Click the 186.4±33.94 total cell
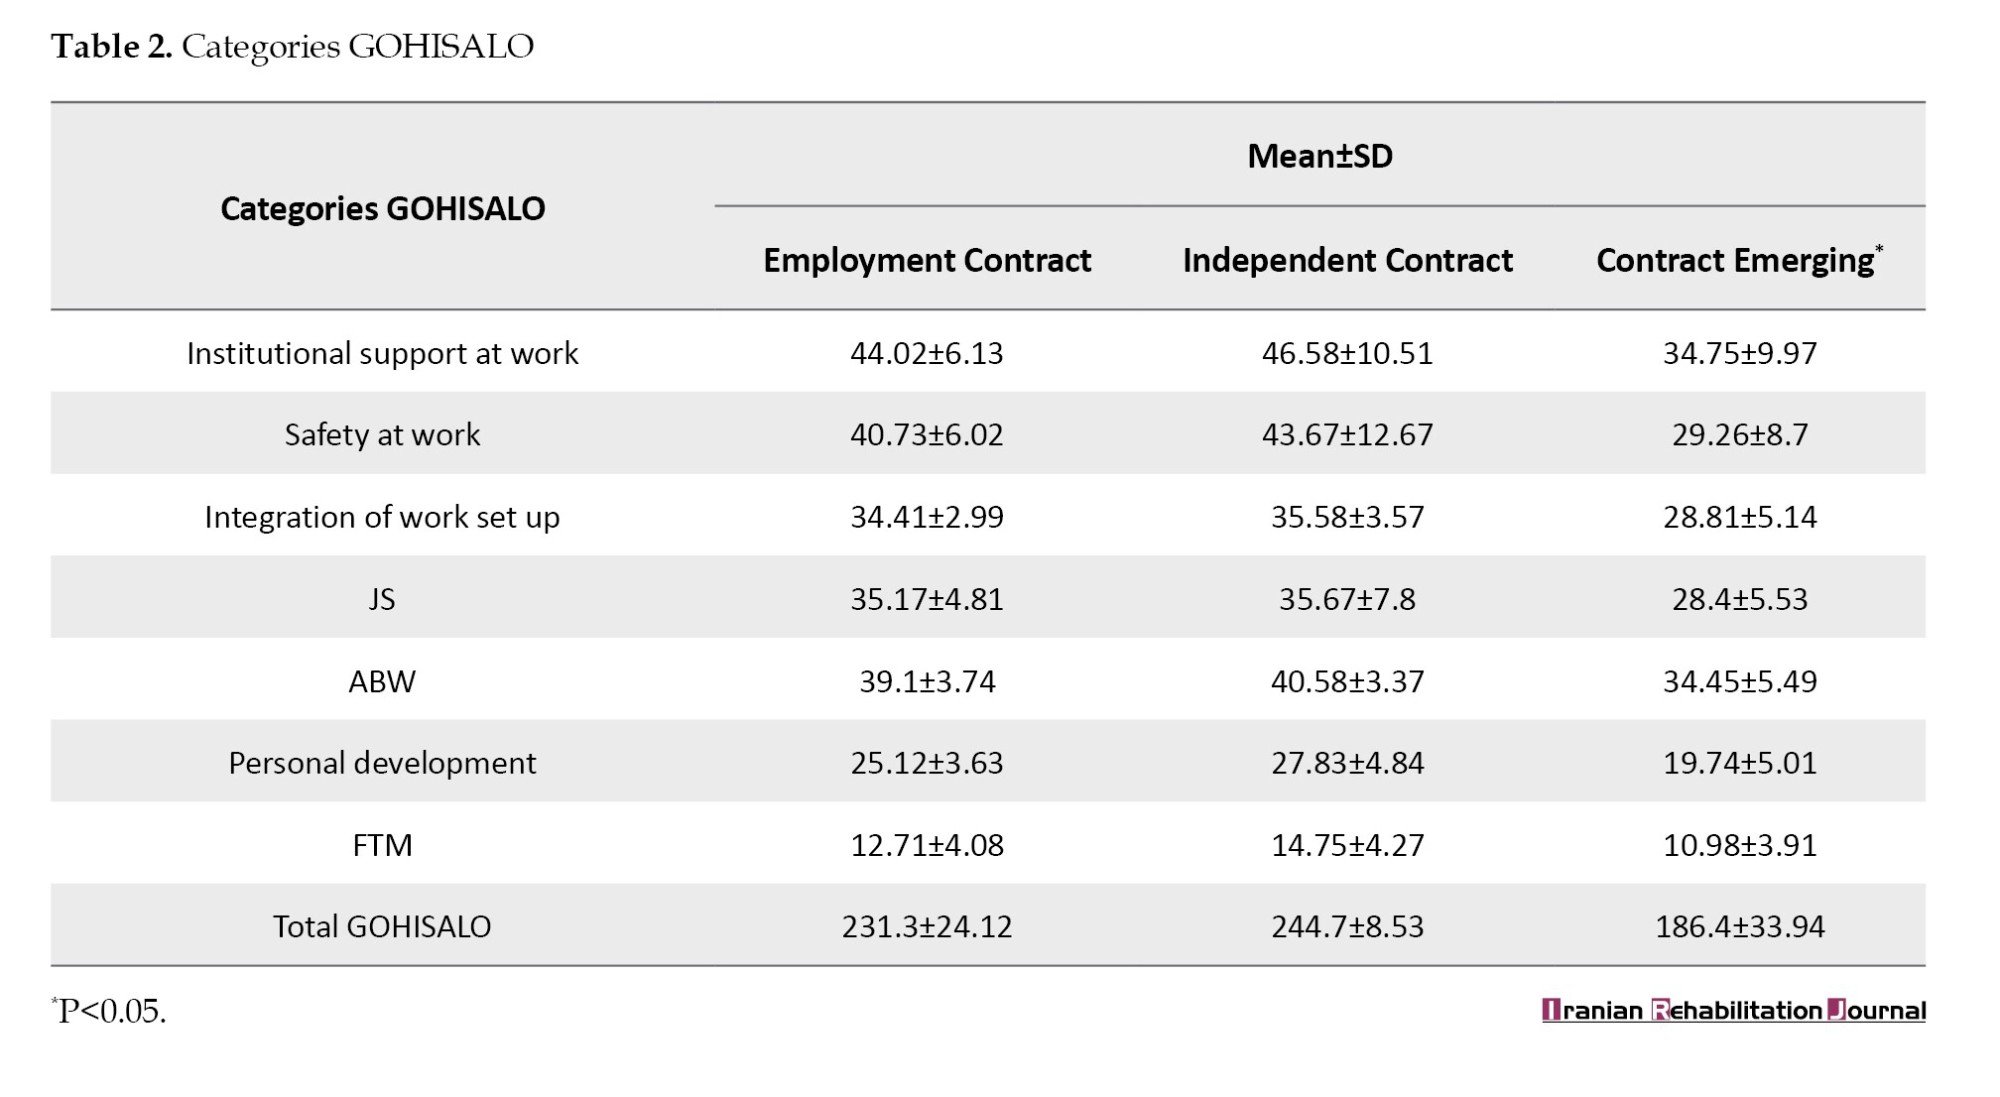Screen dimensions: 2000x1097 [1739, 926]
